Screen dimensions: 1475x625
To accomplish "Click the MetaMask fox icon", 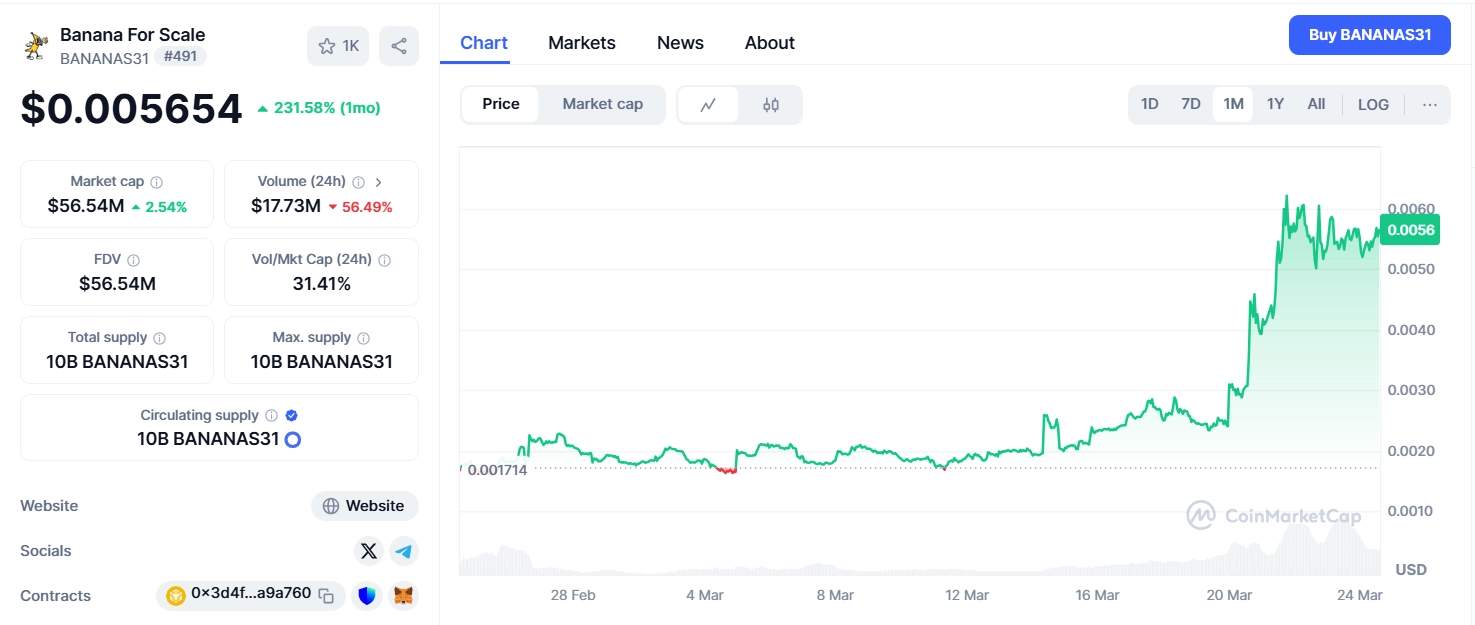I will [403, 595].
